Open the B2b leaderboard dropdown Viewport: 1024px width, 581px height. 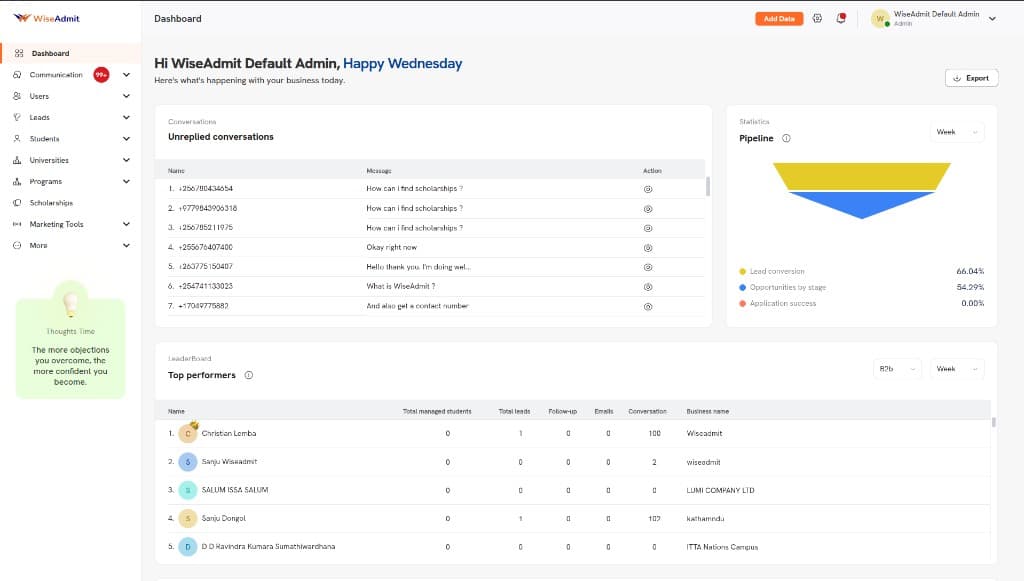click(x=897, y=369)
